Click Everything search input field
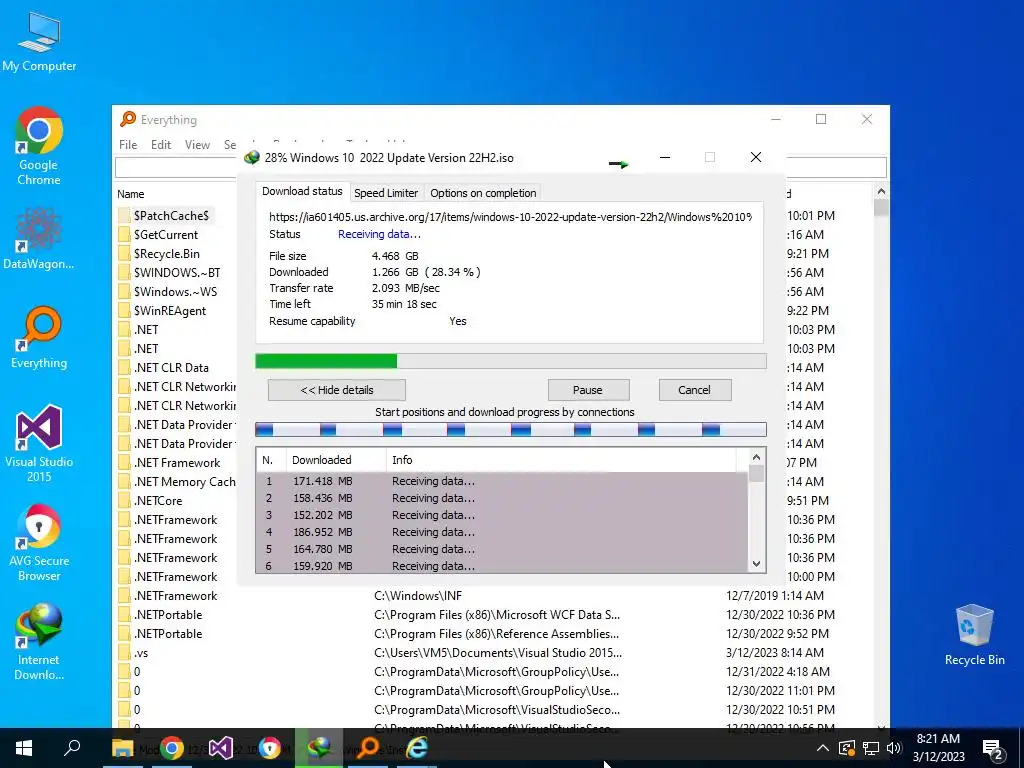1024x768 pixels. 176,167
